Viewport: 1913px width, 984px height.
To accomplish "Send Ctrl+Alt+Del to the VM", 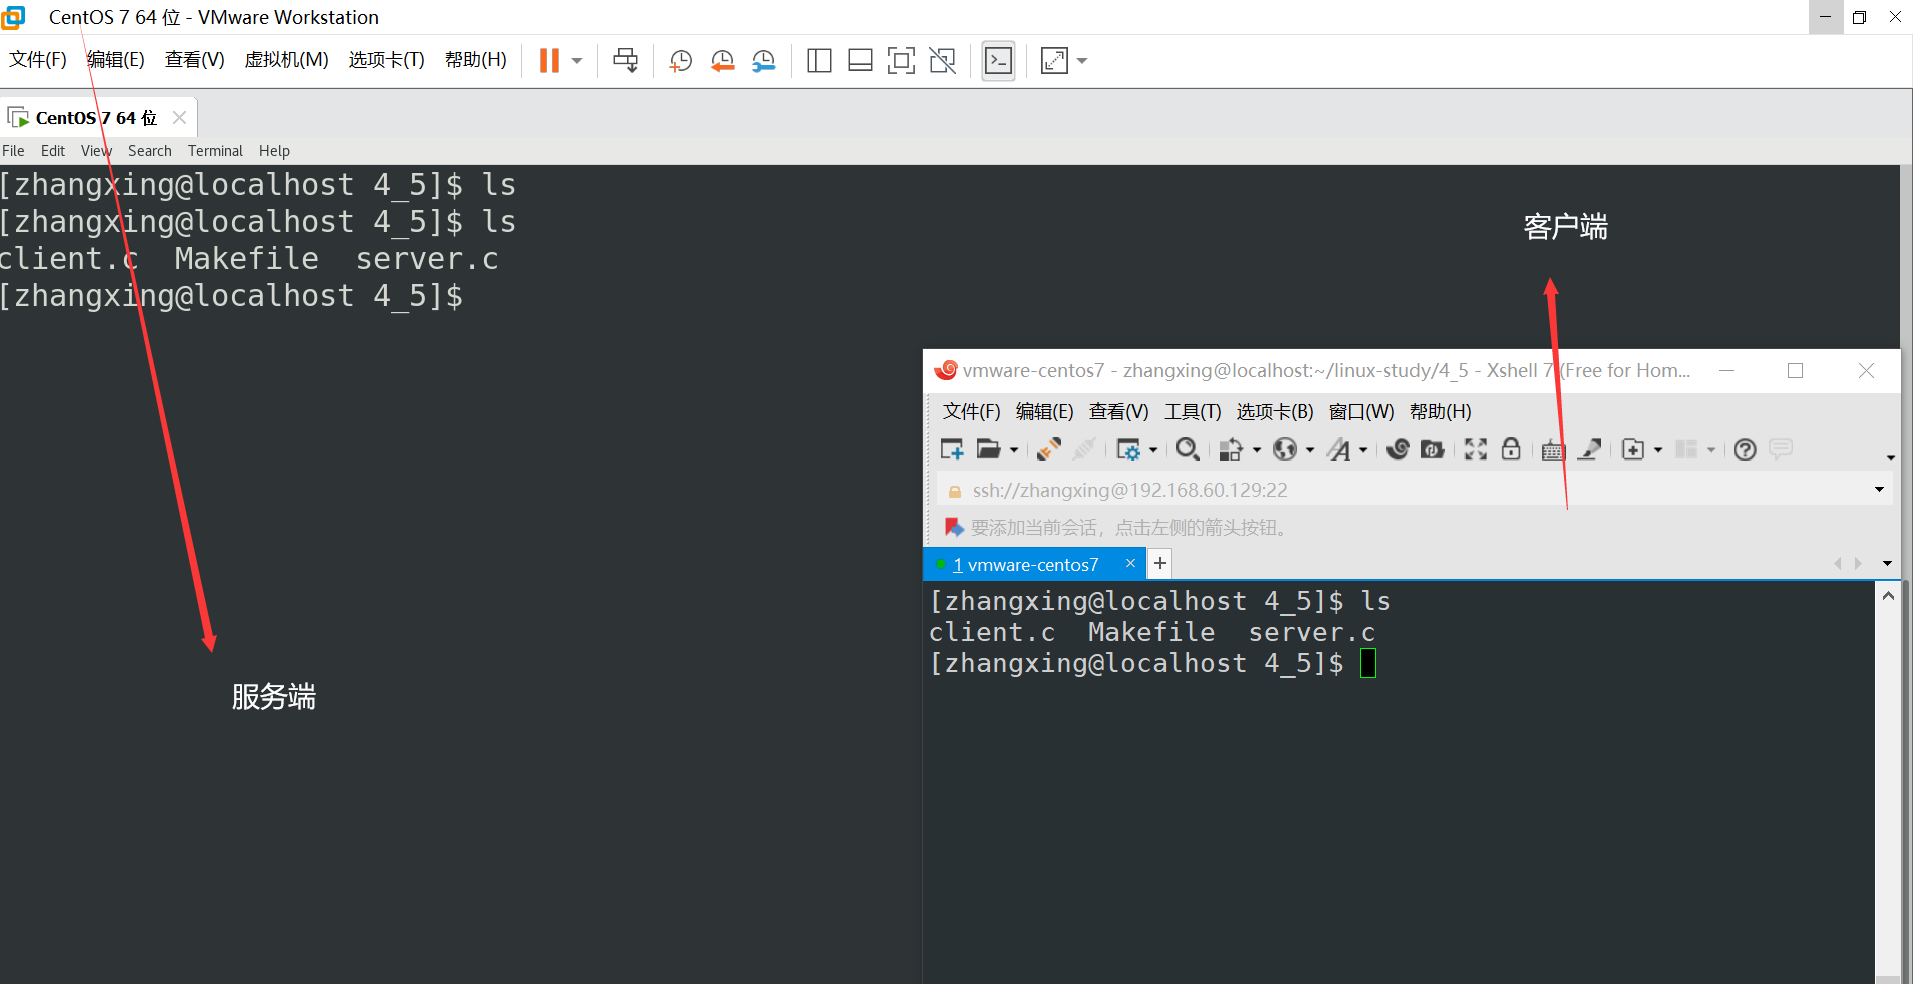I will [x=625, y=60].
